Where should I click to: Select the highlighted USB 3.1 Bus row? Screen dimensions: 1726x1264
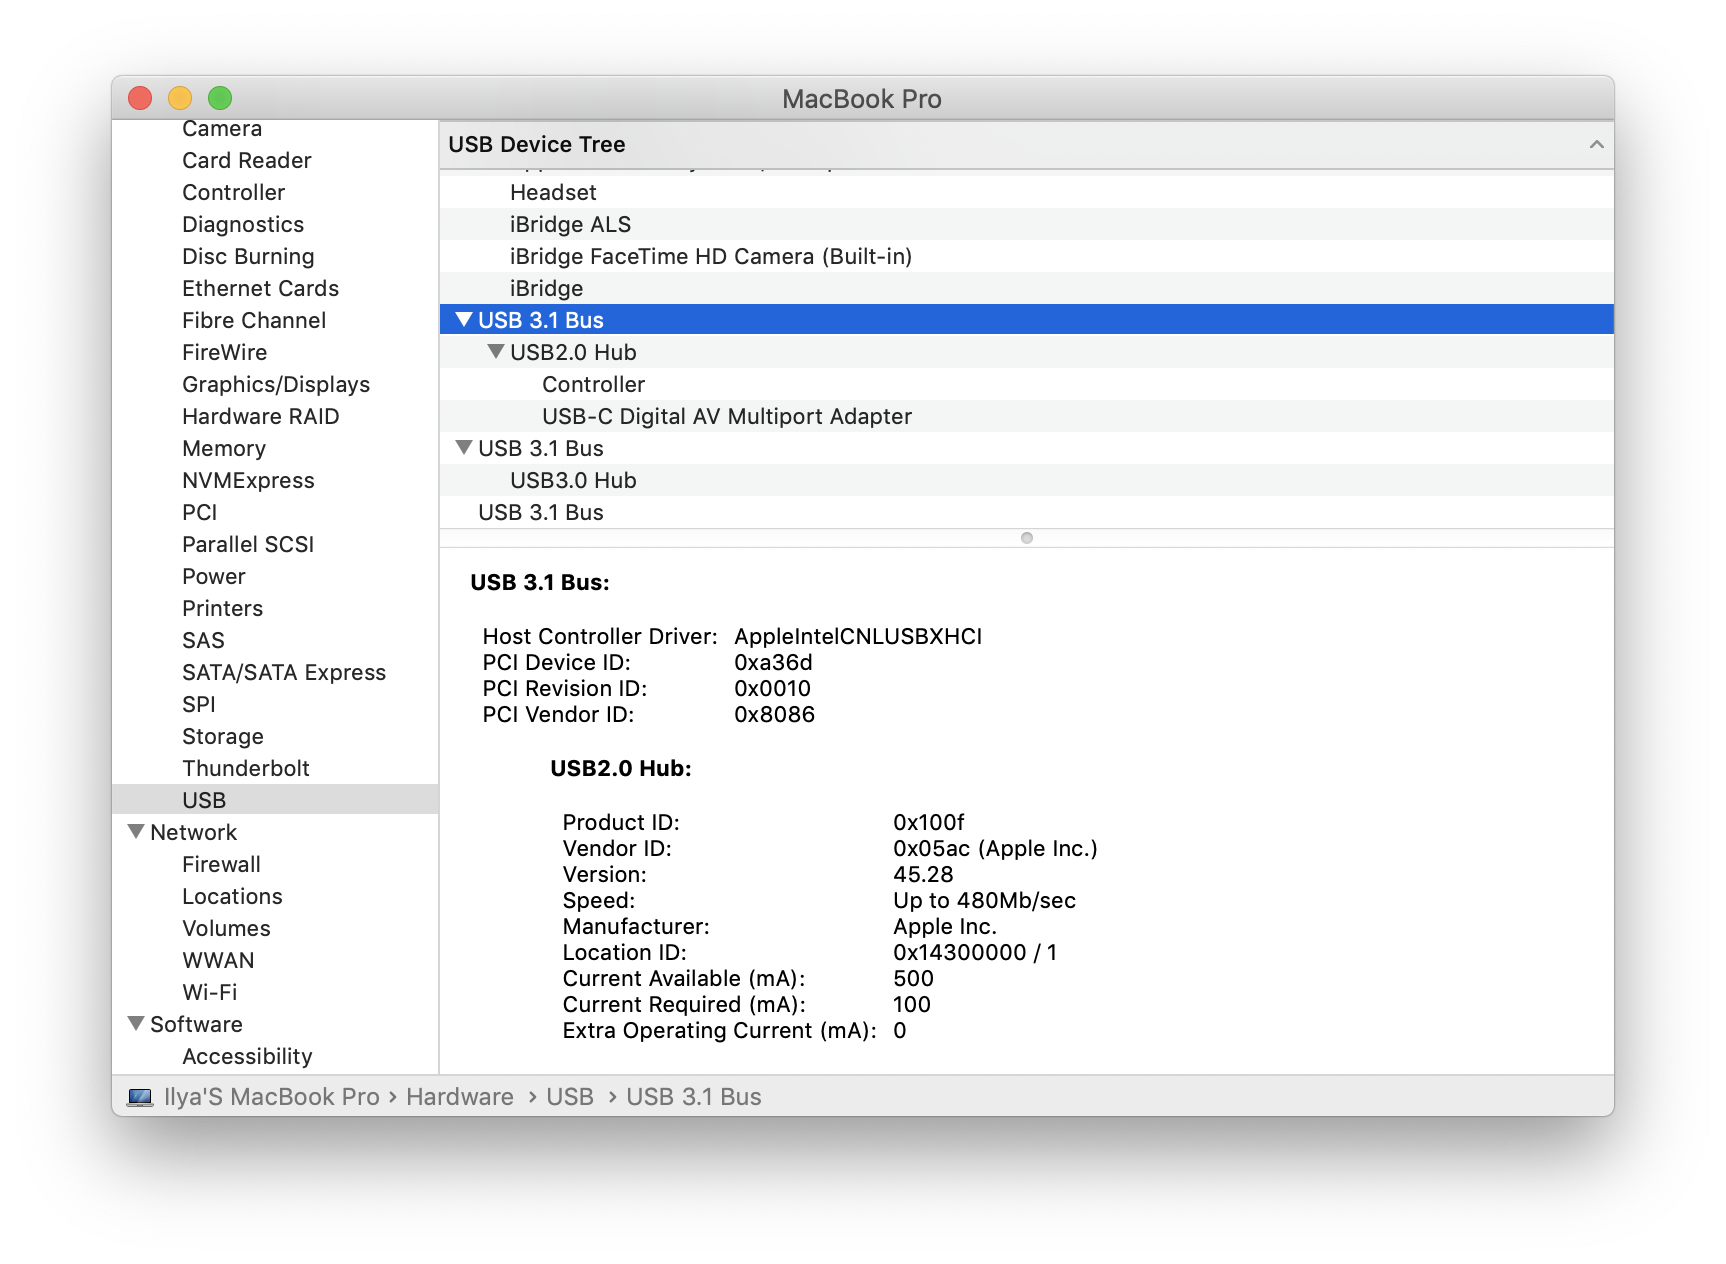[x=1027, y=320]
